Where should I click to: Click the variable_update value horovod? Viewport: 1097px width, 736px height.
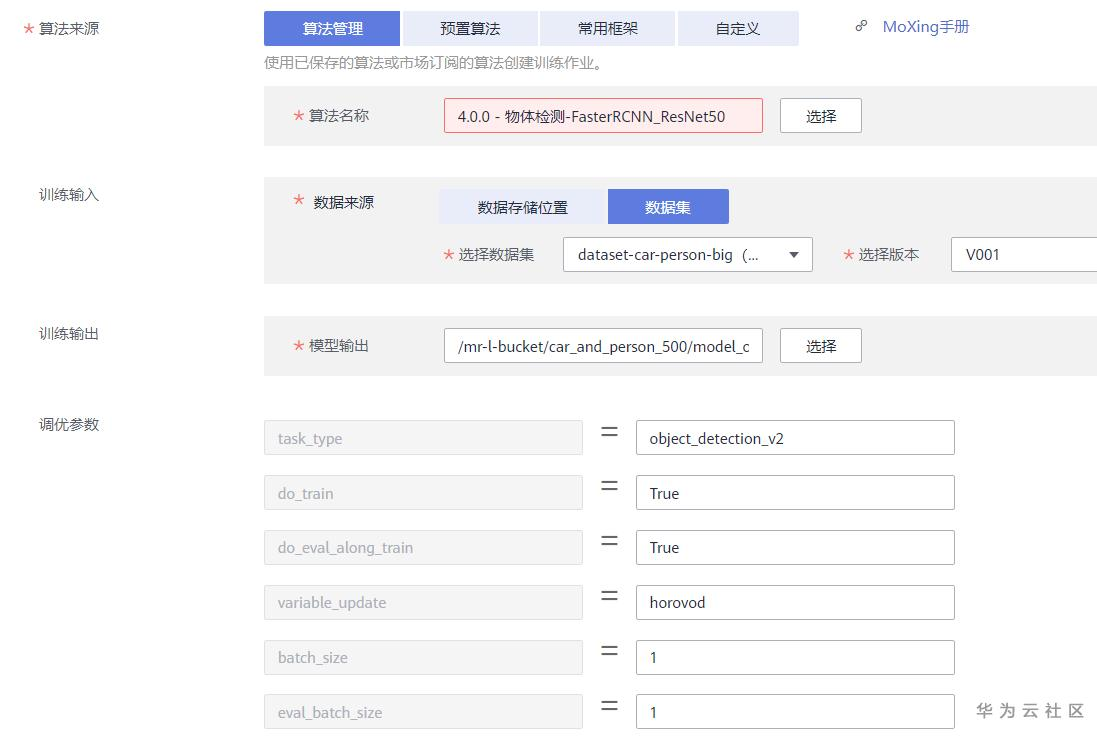(795, 602)
